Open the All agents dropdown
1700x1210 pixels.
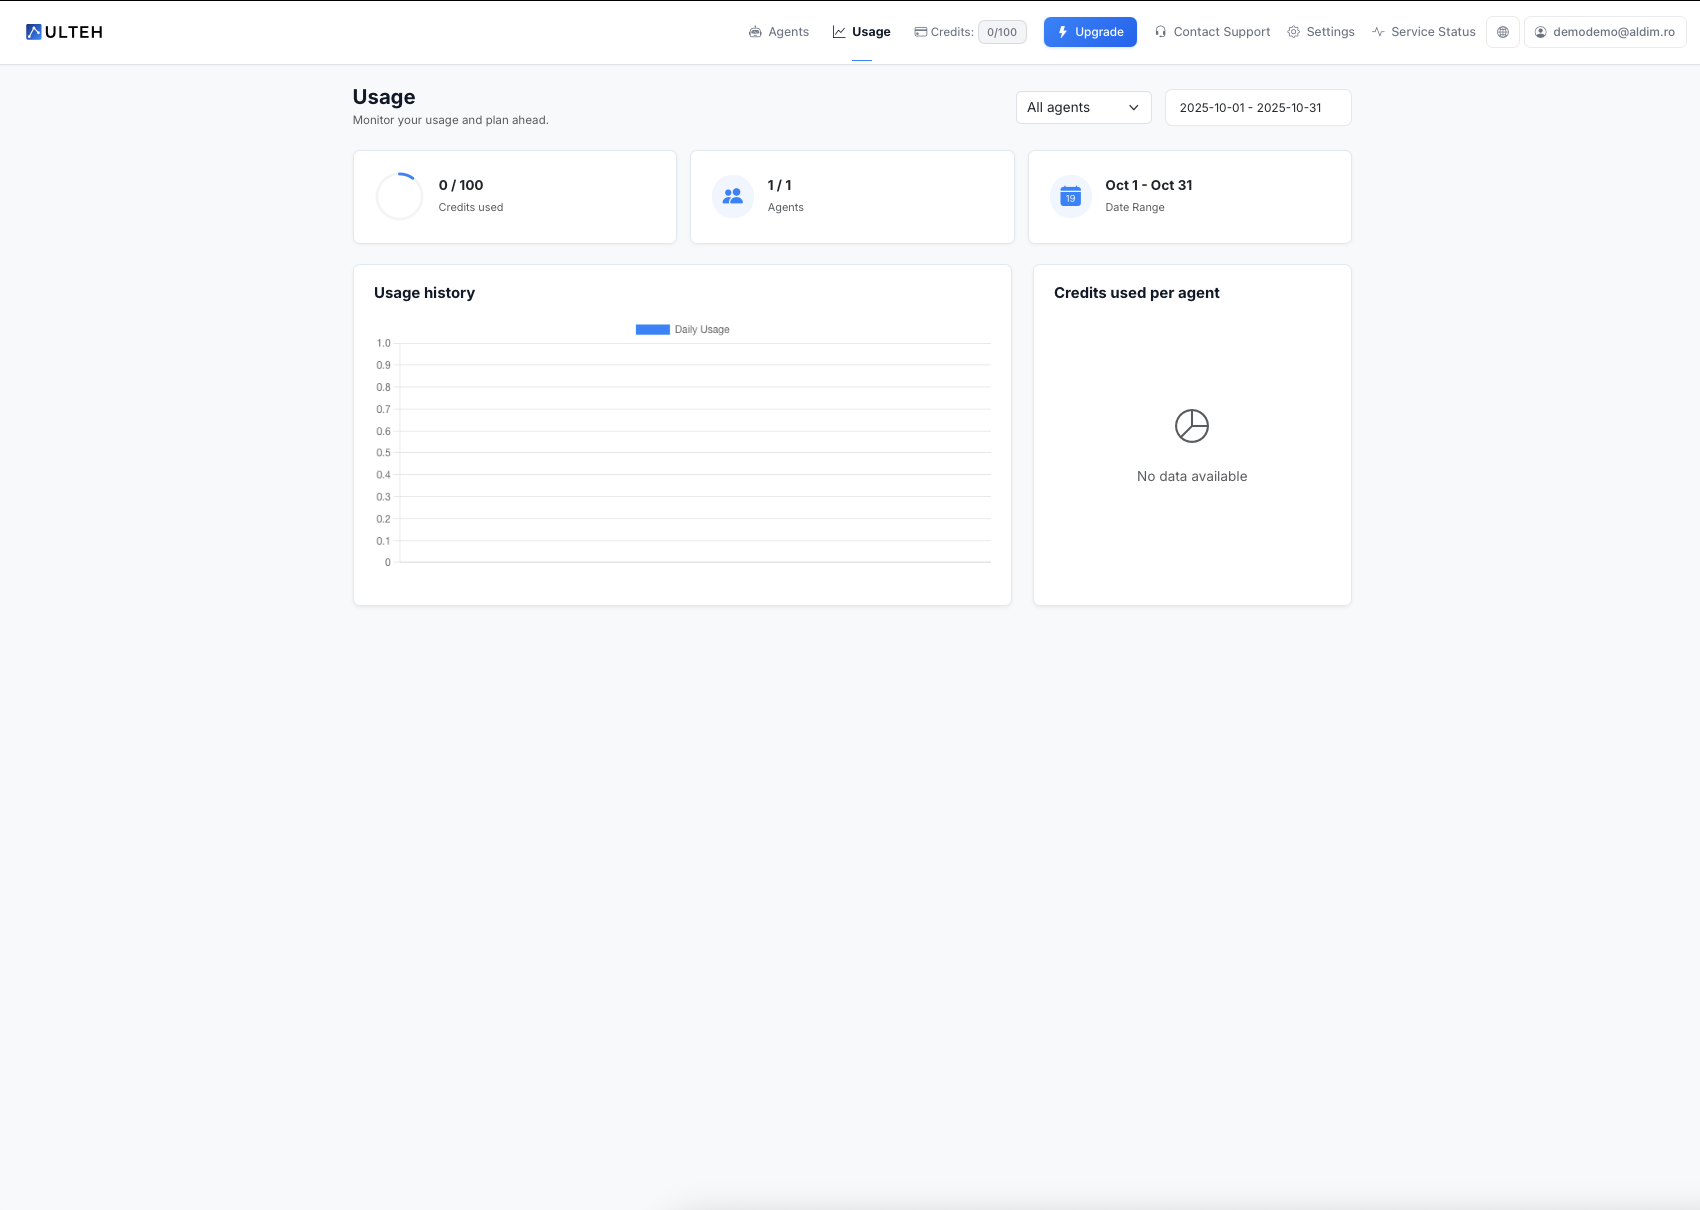[x=1083, y=107]
